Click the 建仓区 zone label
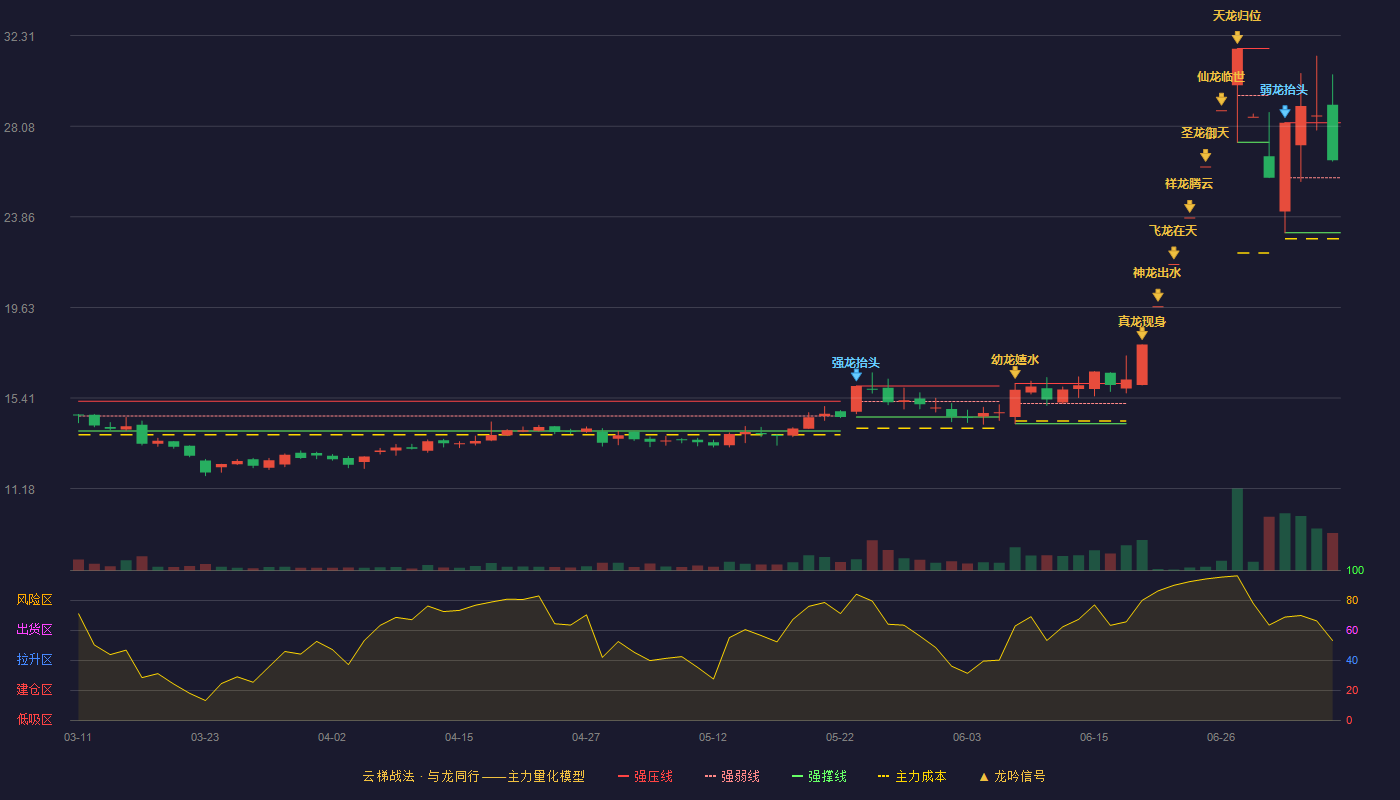 coord(34,690)
